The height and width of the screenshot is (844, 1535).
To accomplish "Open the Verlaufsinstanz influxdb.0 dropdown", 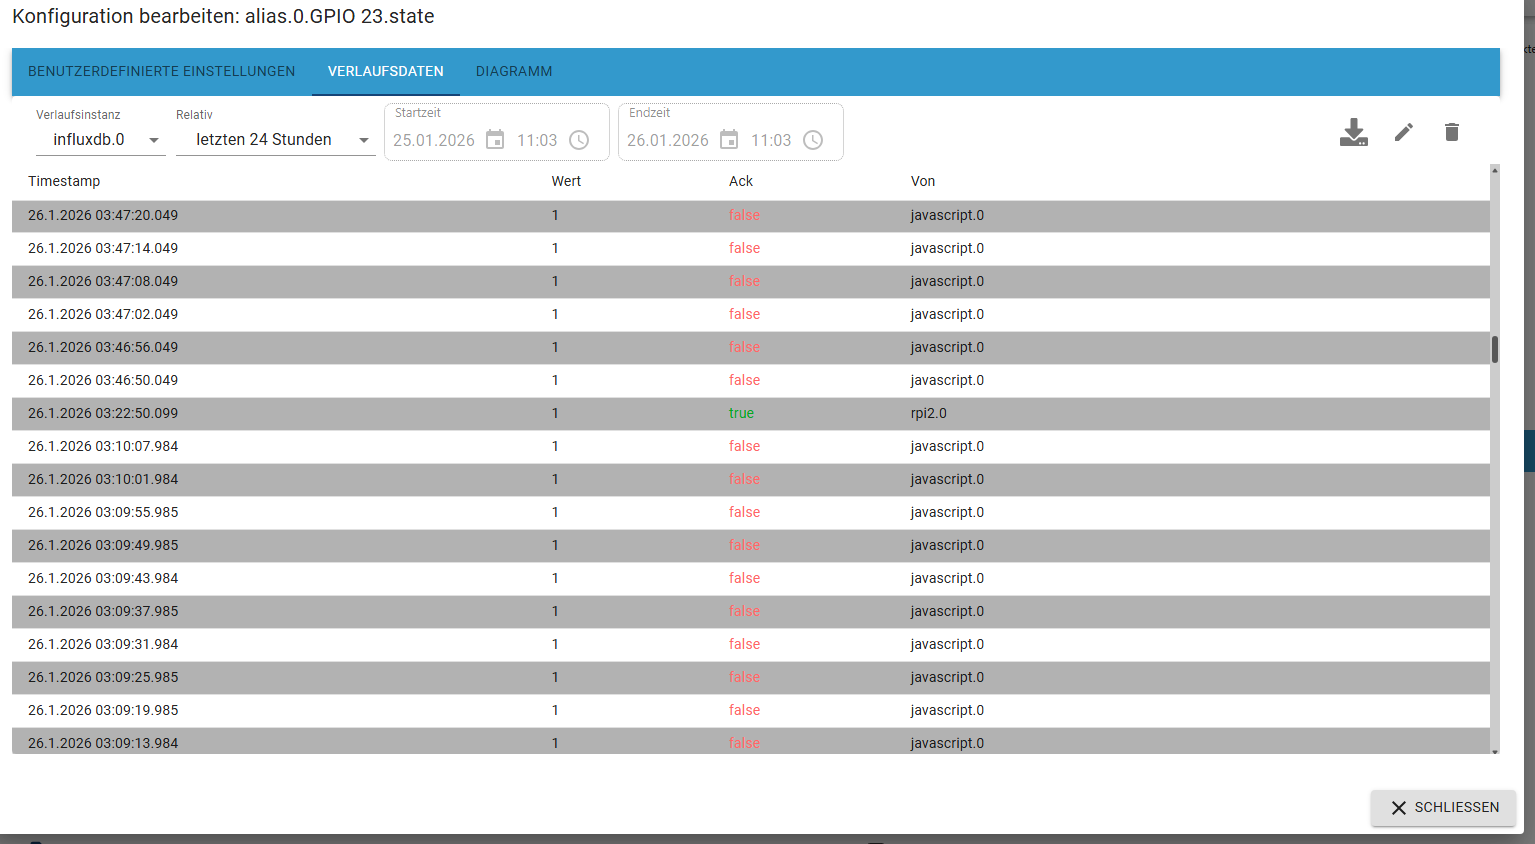I will pyautogui.click(x=101, y=140).
